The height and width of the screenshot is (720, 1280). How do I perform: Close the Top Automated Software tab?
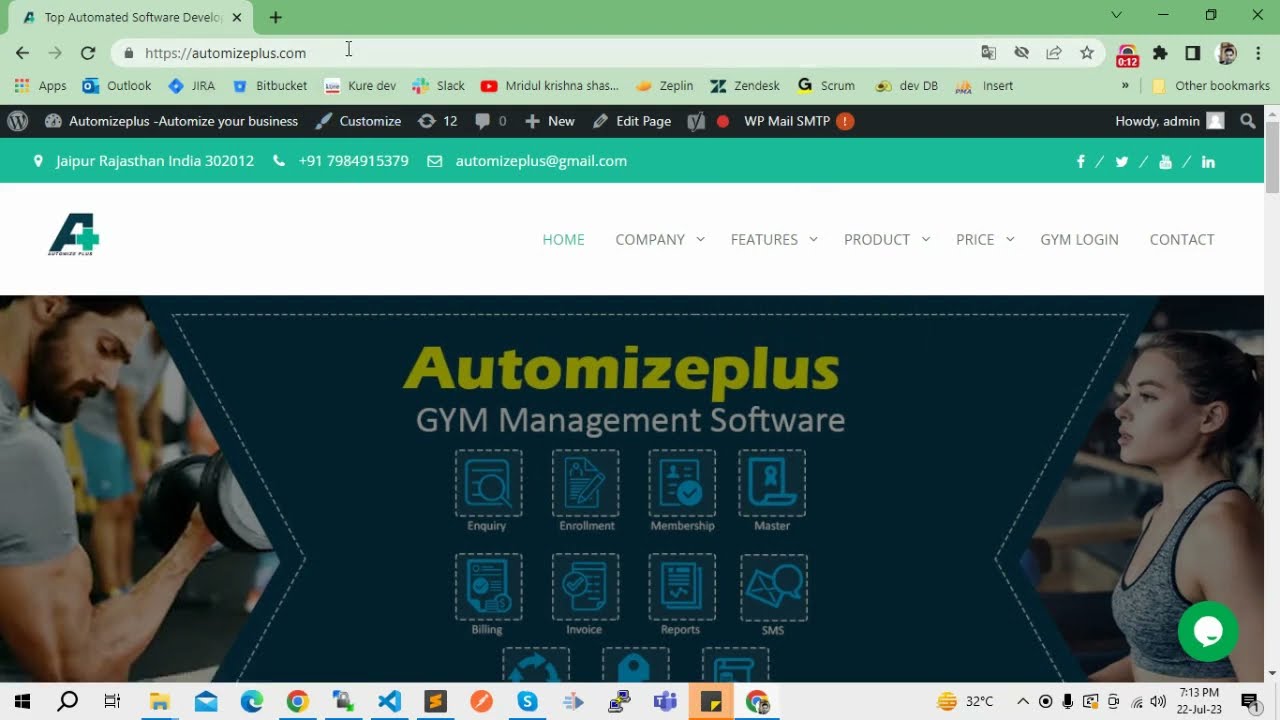click(237, 17)
